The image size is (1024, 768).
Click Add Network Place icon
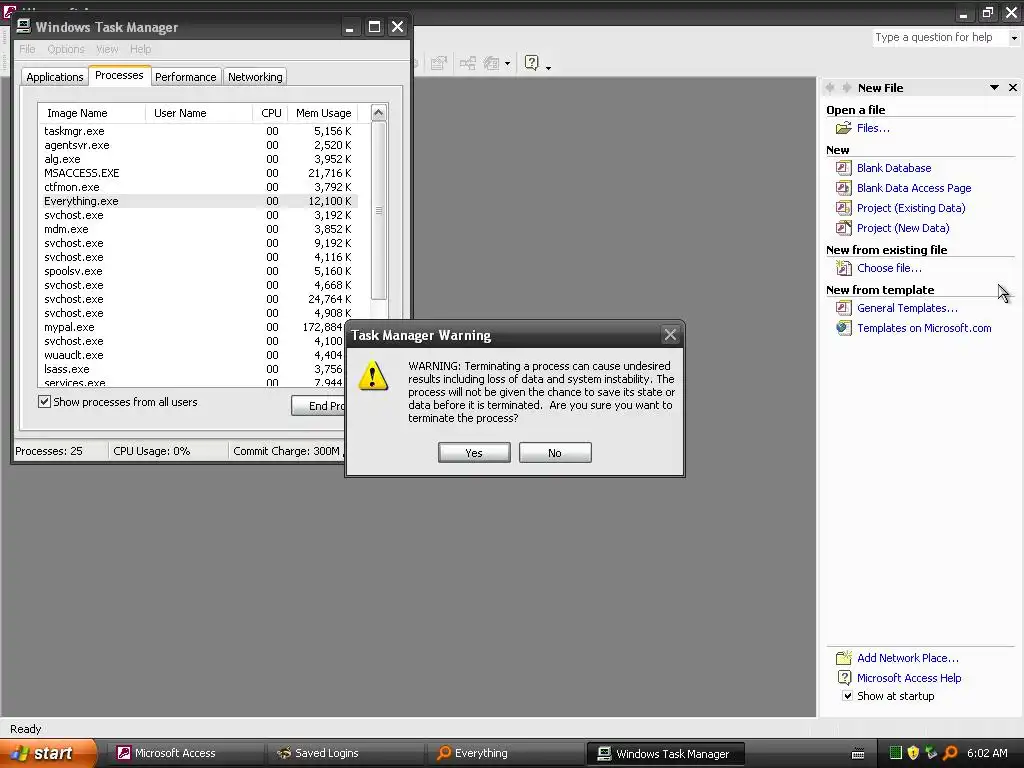click(844, 658)
